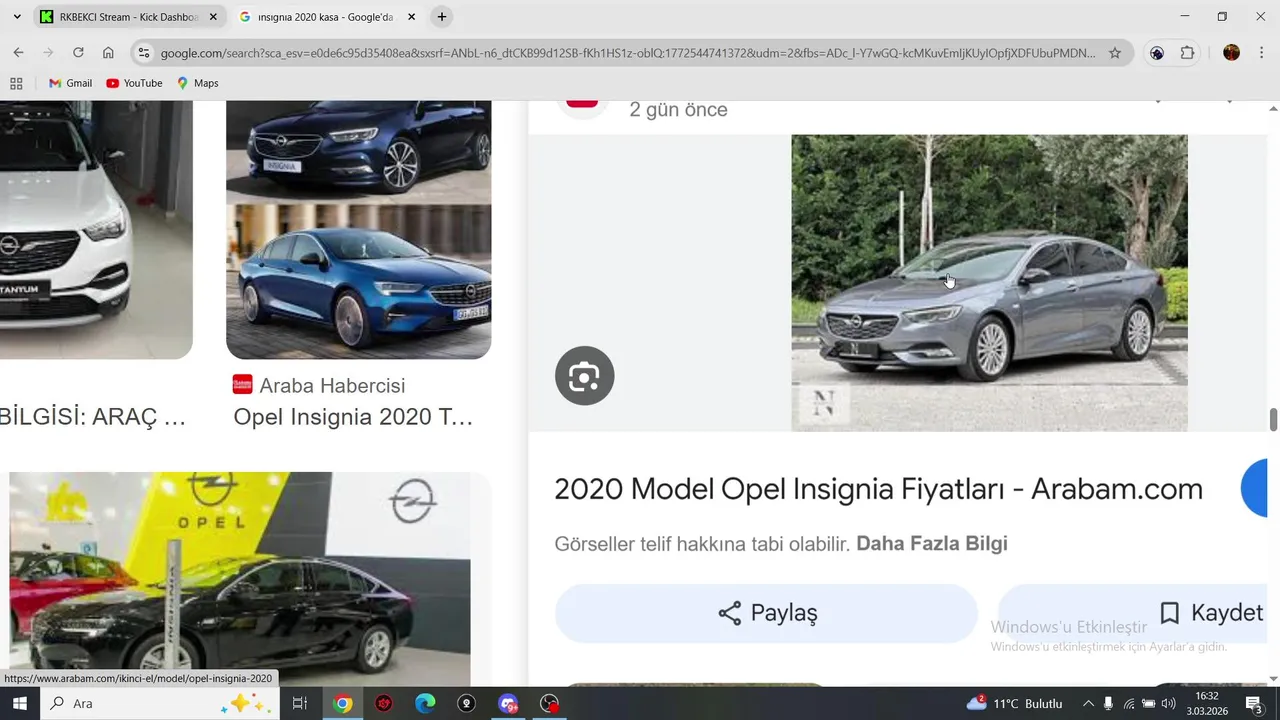Click the microphone tray icon
The height and width of the screenshot is (720, 1280).
[x=1108, y=703]
